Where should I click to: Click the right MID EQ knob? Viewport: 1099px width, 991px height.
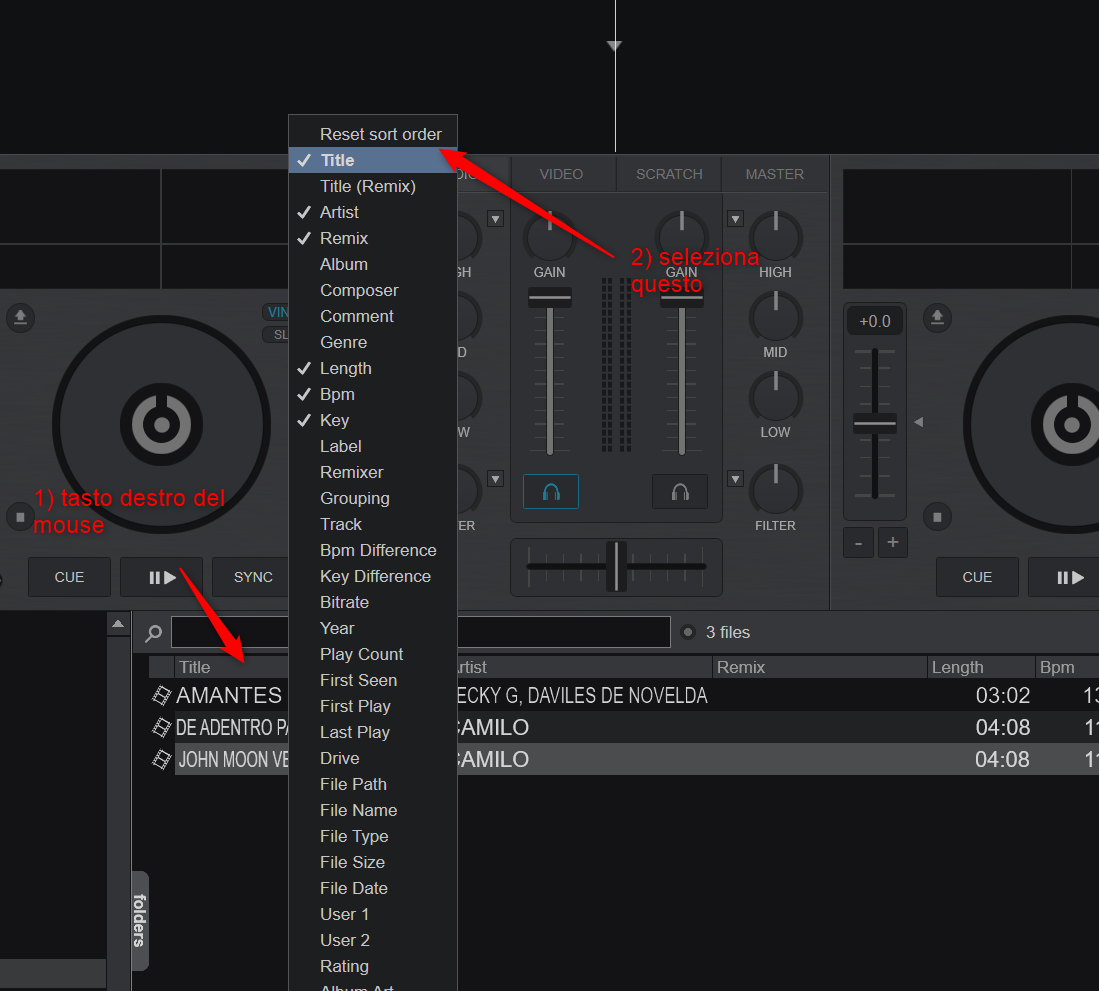(775, 316)
